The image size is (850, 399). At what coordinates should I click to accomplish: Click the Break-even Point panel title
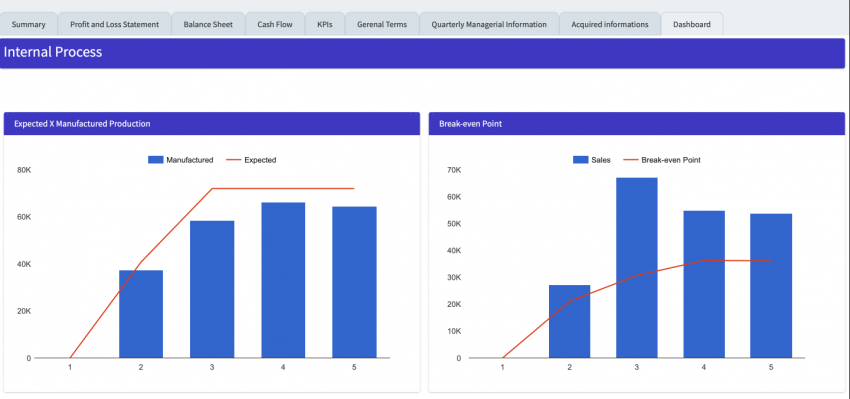[x=470, y=124]
